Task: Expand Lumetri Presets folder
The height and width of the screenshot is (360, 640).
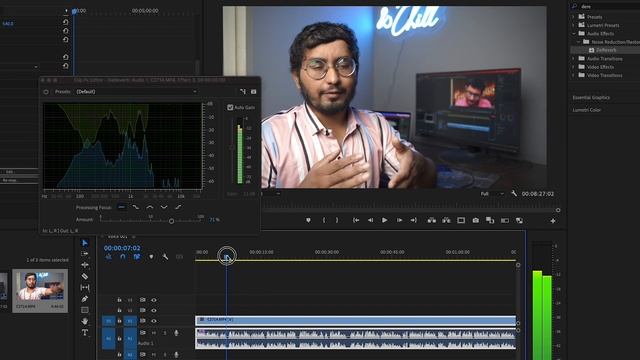Action: pos(573,25)
